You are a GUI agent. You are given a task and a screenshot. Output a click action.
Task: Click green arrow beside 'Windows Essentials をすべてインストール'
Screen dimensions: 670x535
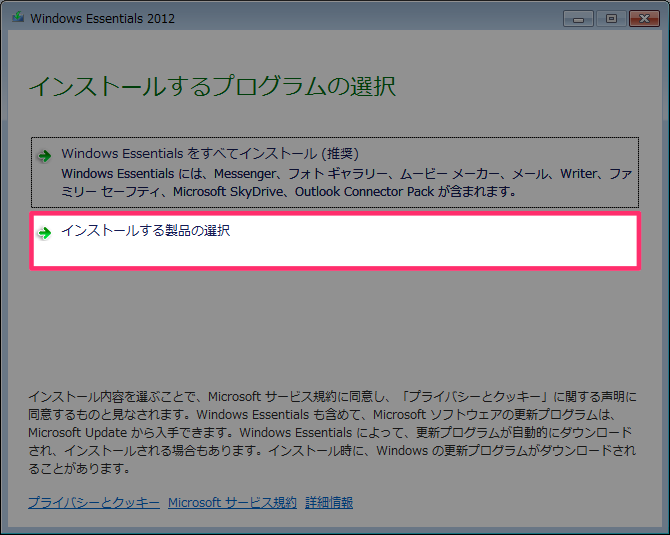pyautogui.click(x=44, y=156)
